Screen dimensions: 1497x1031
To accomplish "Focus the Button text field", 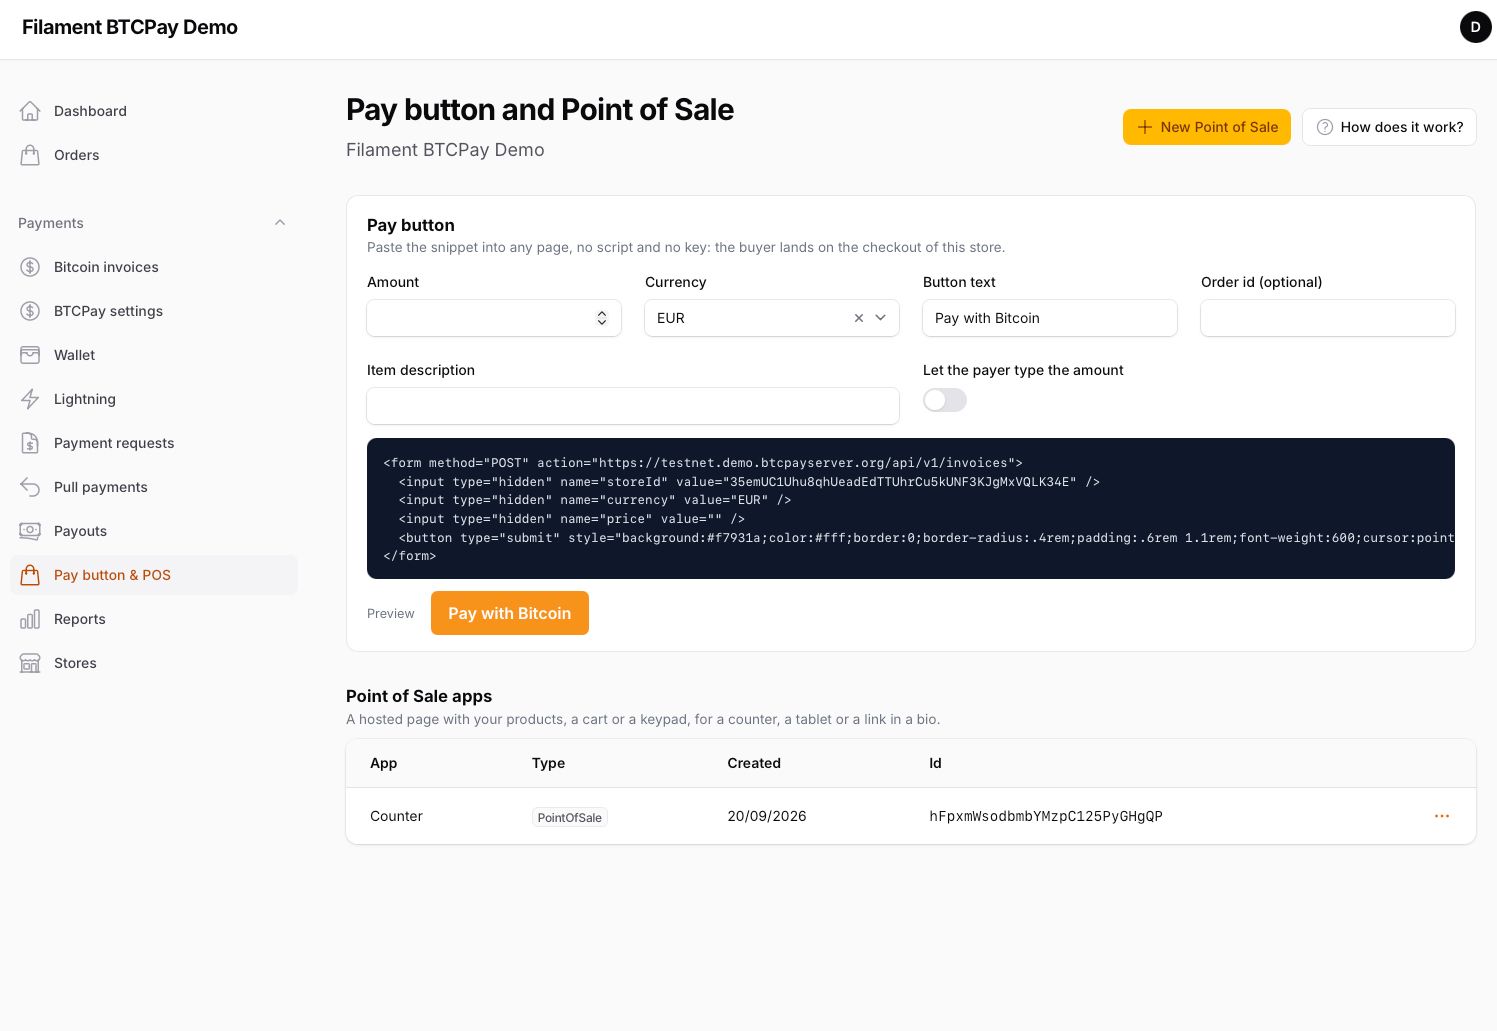I will [1050, 318].
